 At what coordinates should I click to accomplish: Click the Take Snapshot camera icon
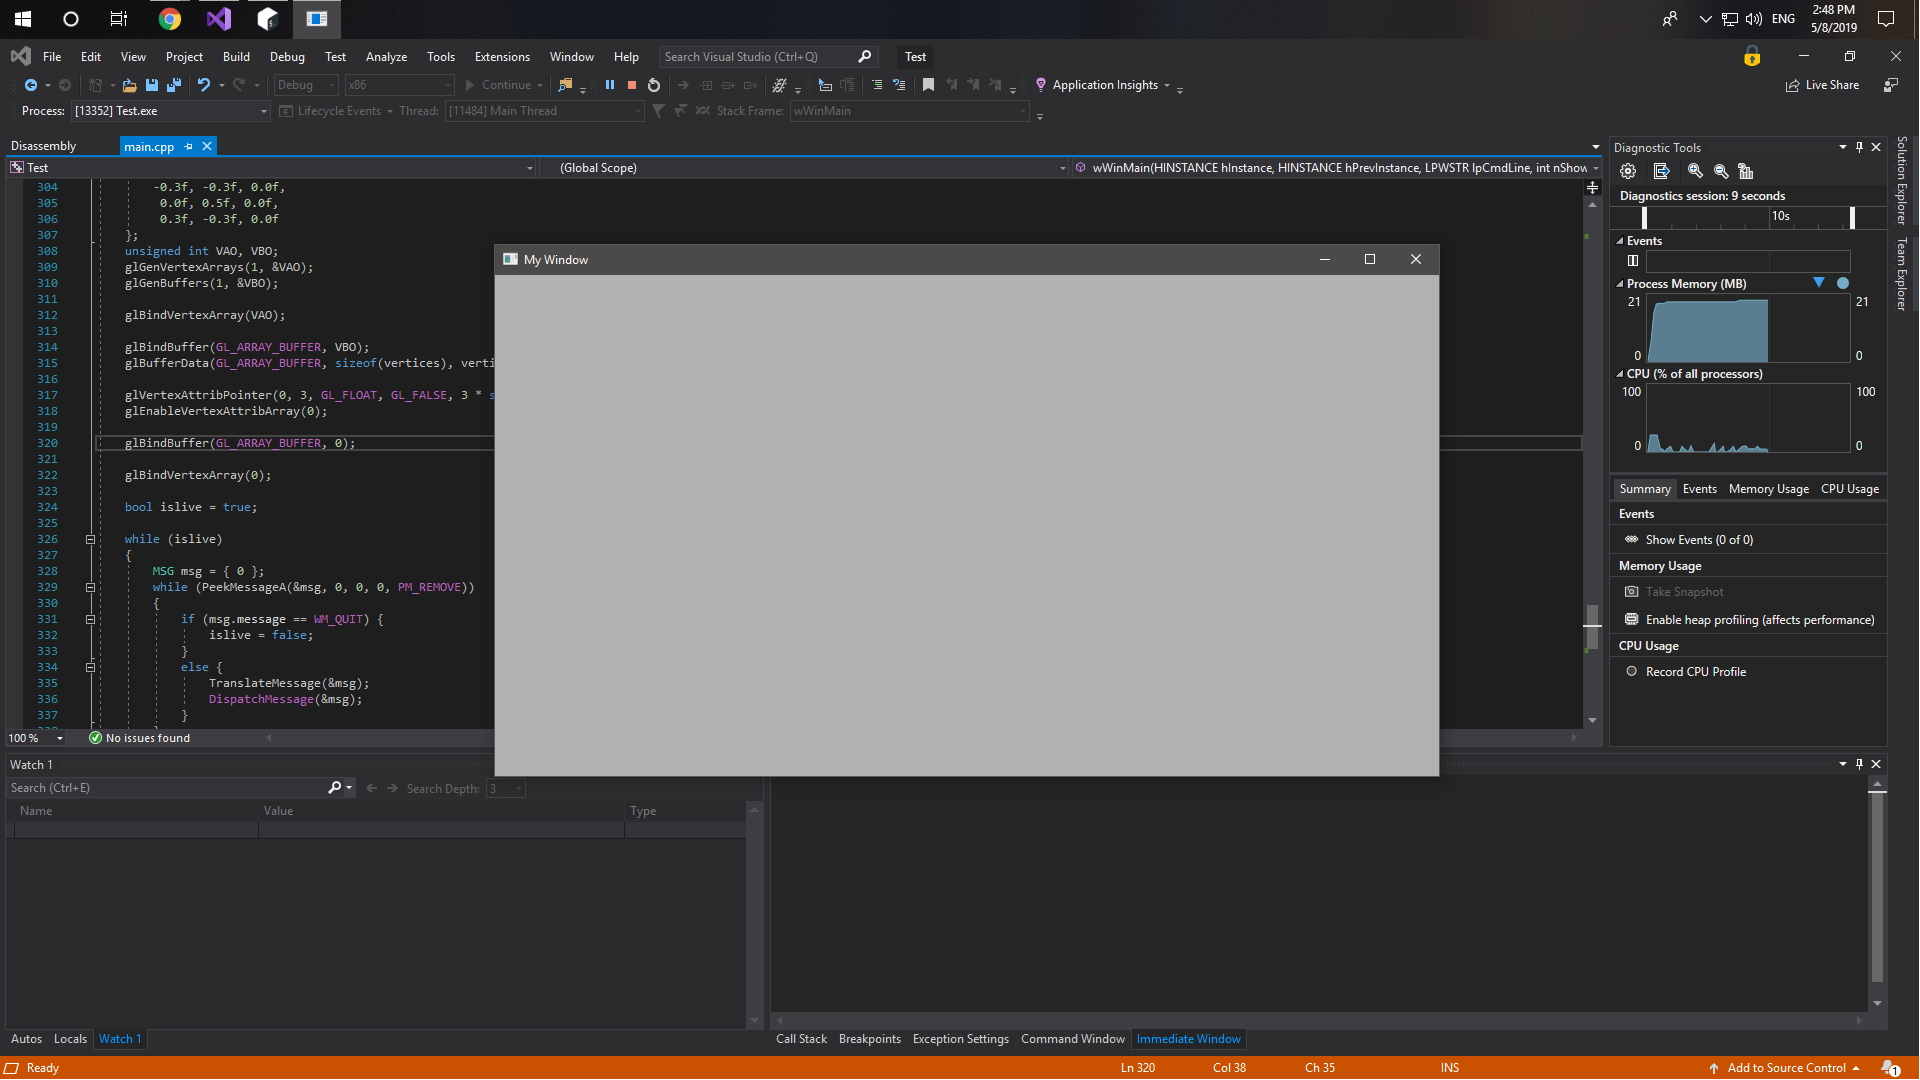1632,592
